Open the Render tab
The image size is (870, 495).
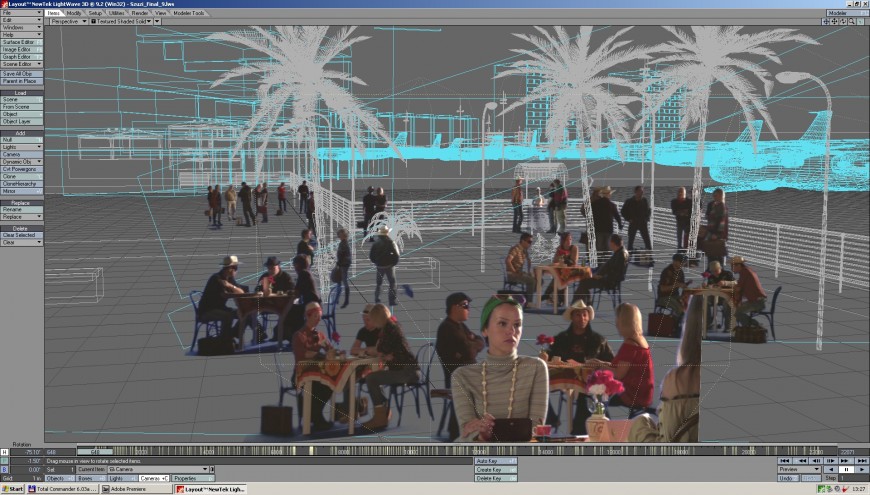click(139, 13)
